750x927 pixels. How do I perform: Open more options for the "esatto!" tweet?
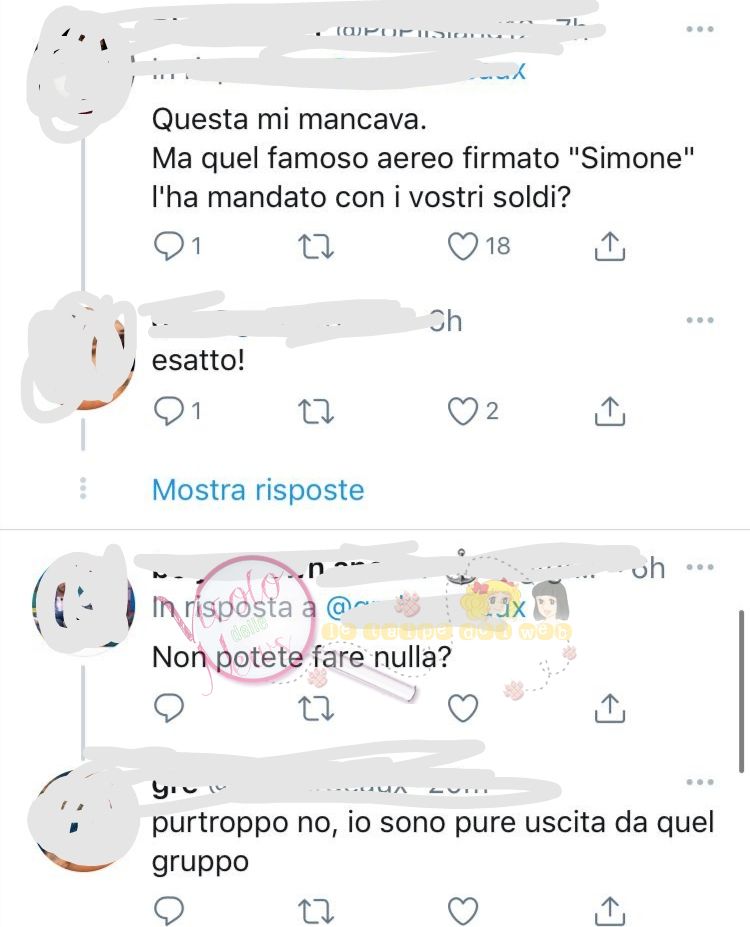(x=700, y=320)
